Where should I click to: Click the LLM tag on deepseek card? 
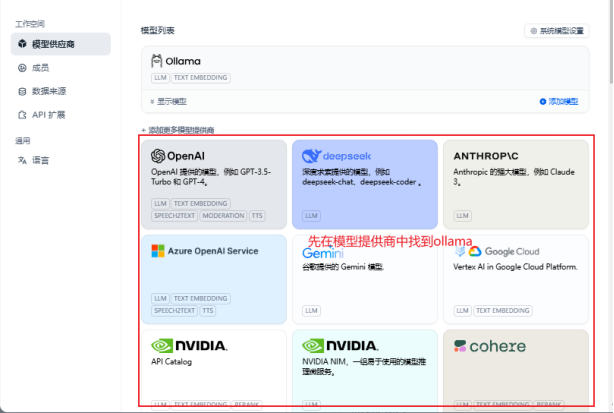(x=311, y=216)
